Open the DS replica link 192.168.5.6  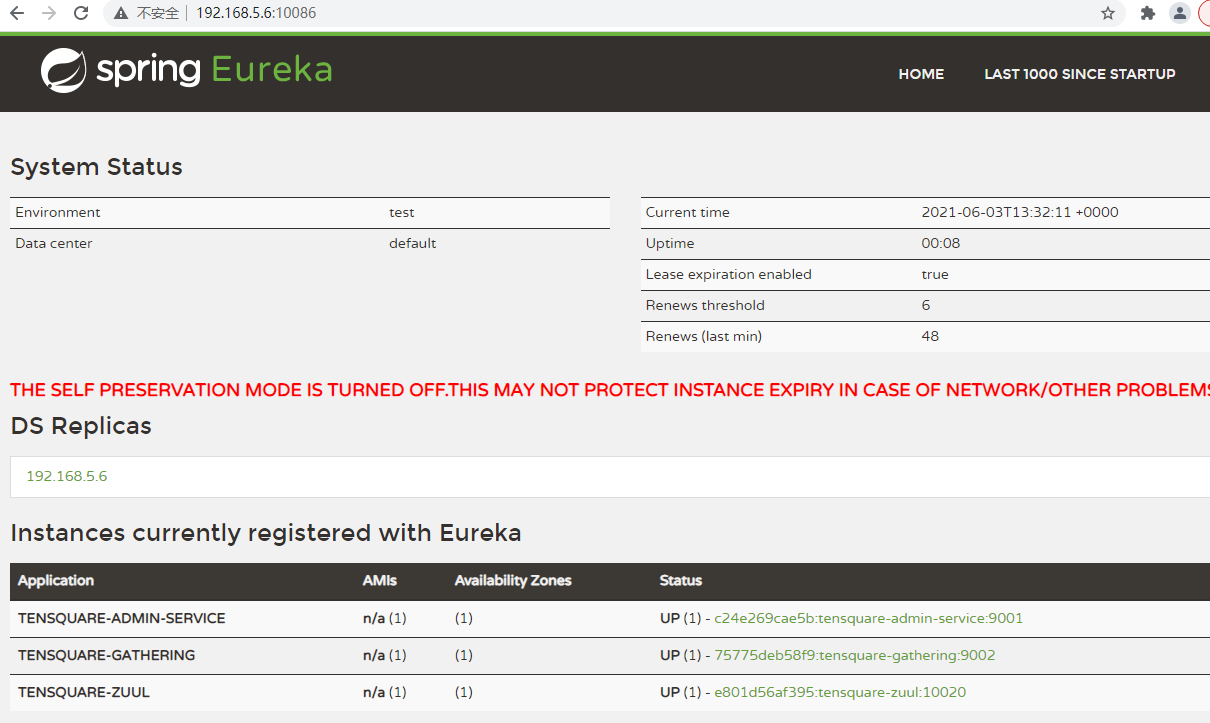[x=67, y=476]
